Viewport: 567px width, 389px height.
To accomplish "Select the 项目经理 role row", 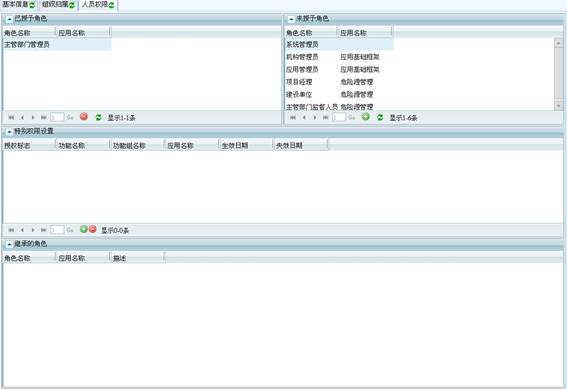I will click(339, 82).
